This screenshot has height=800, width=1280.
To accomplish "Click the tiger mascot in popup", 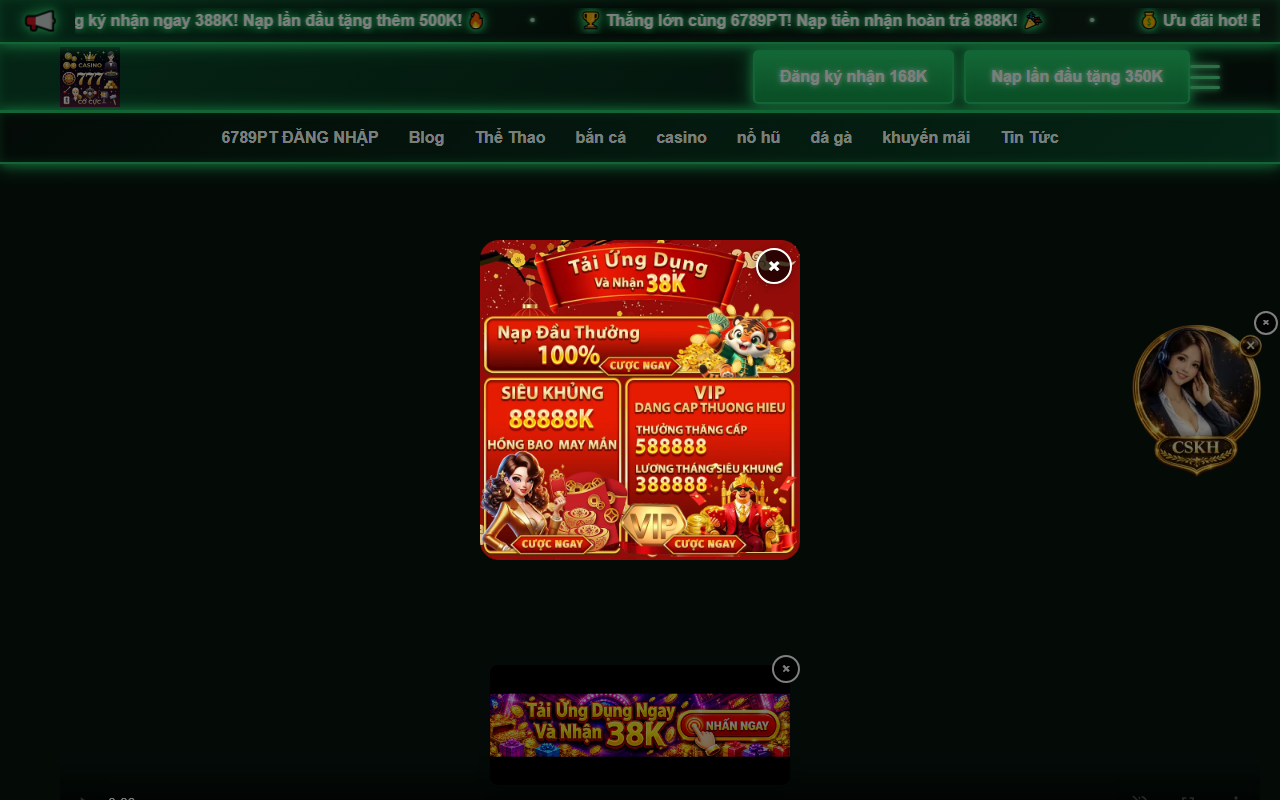I will (x=742, y=340).
